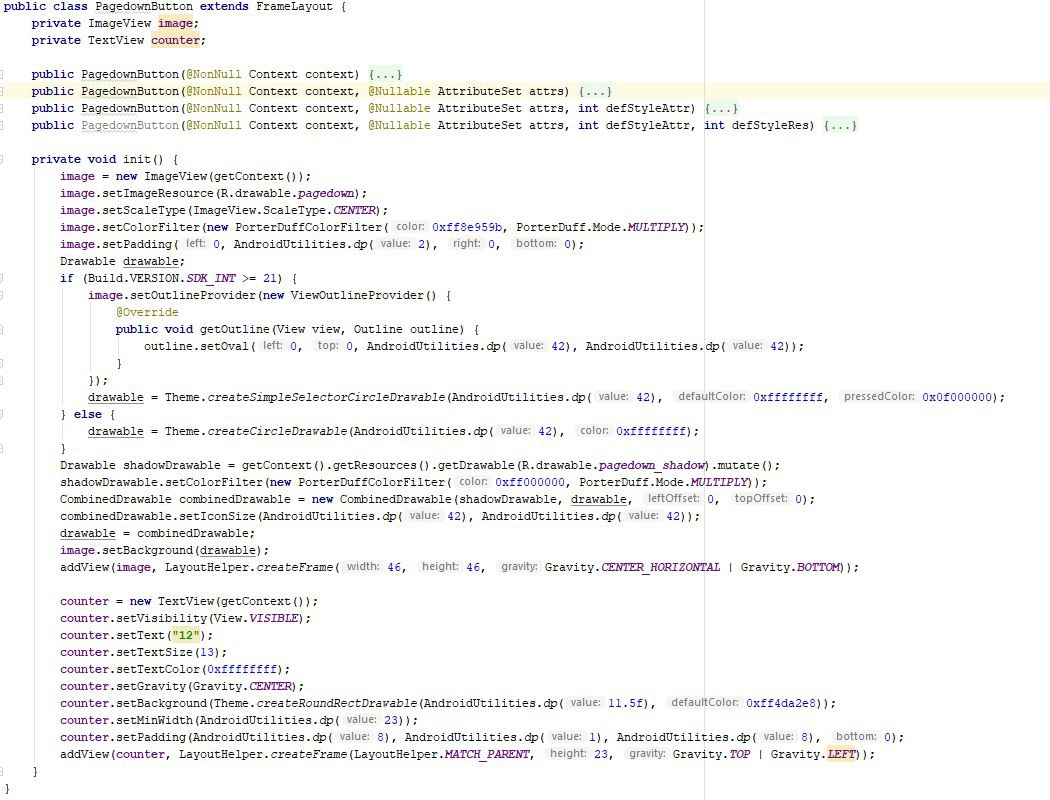
Task: Expand folded body of constructor ending with defStyleAttr
Action: [x=721, y=108]
